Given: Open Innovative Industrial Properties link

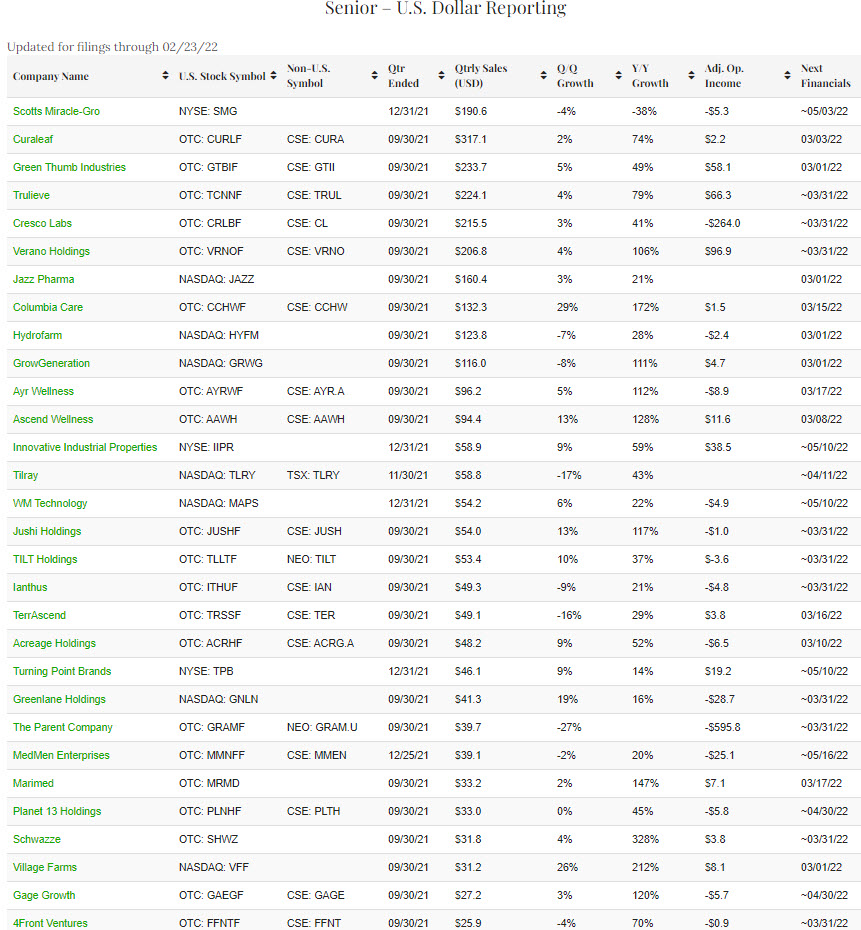Looking at the screenshot, I should tap(85, 447).
